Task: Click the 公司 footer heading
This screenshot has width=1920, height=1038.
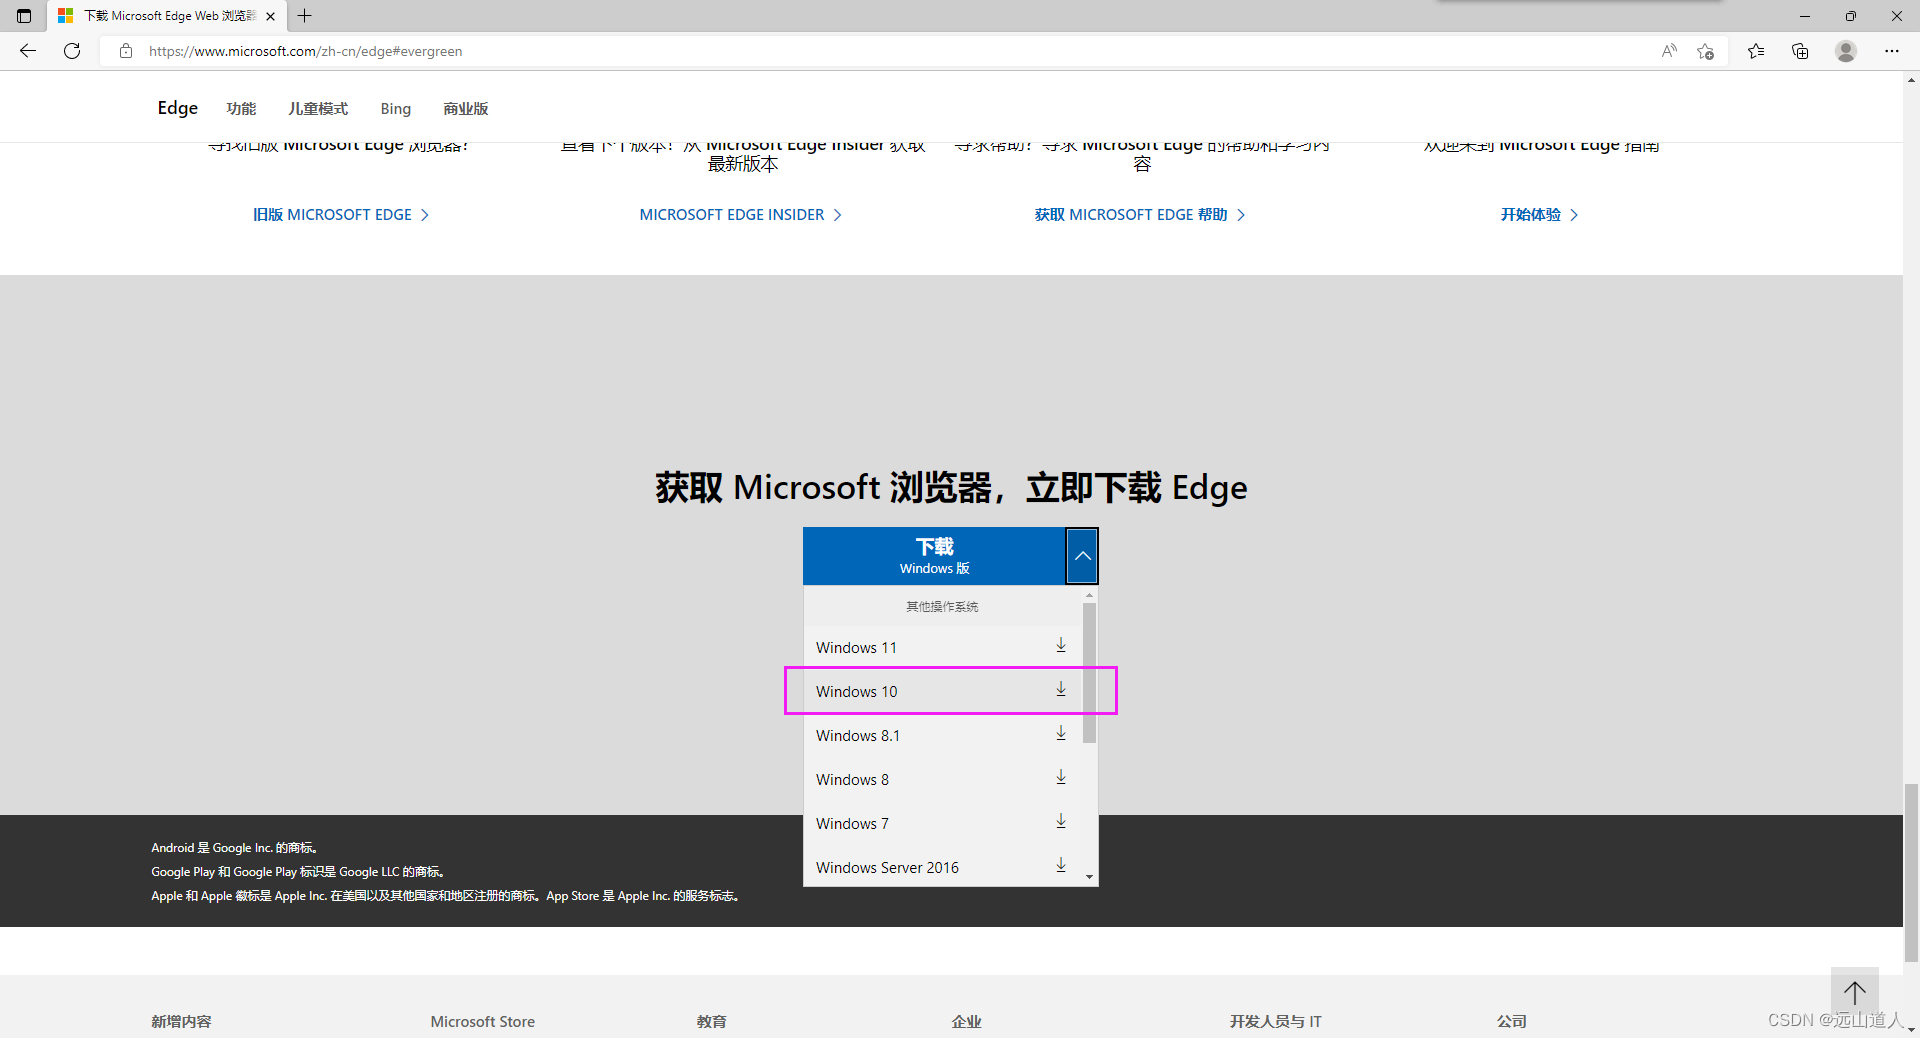Action: coord(1511,1021)
